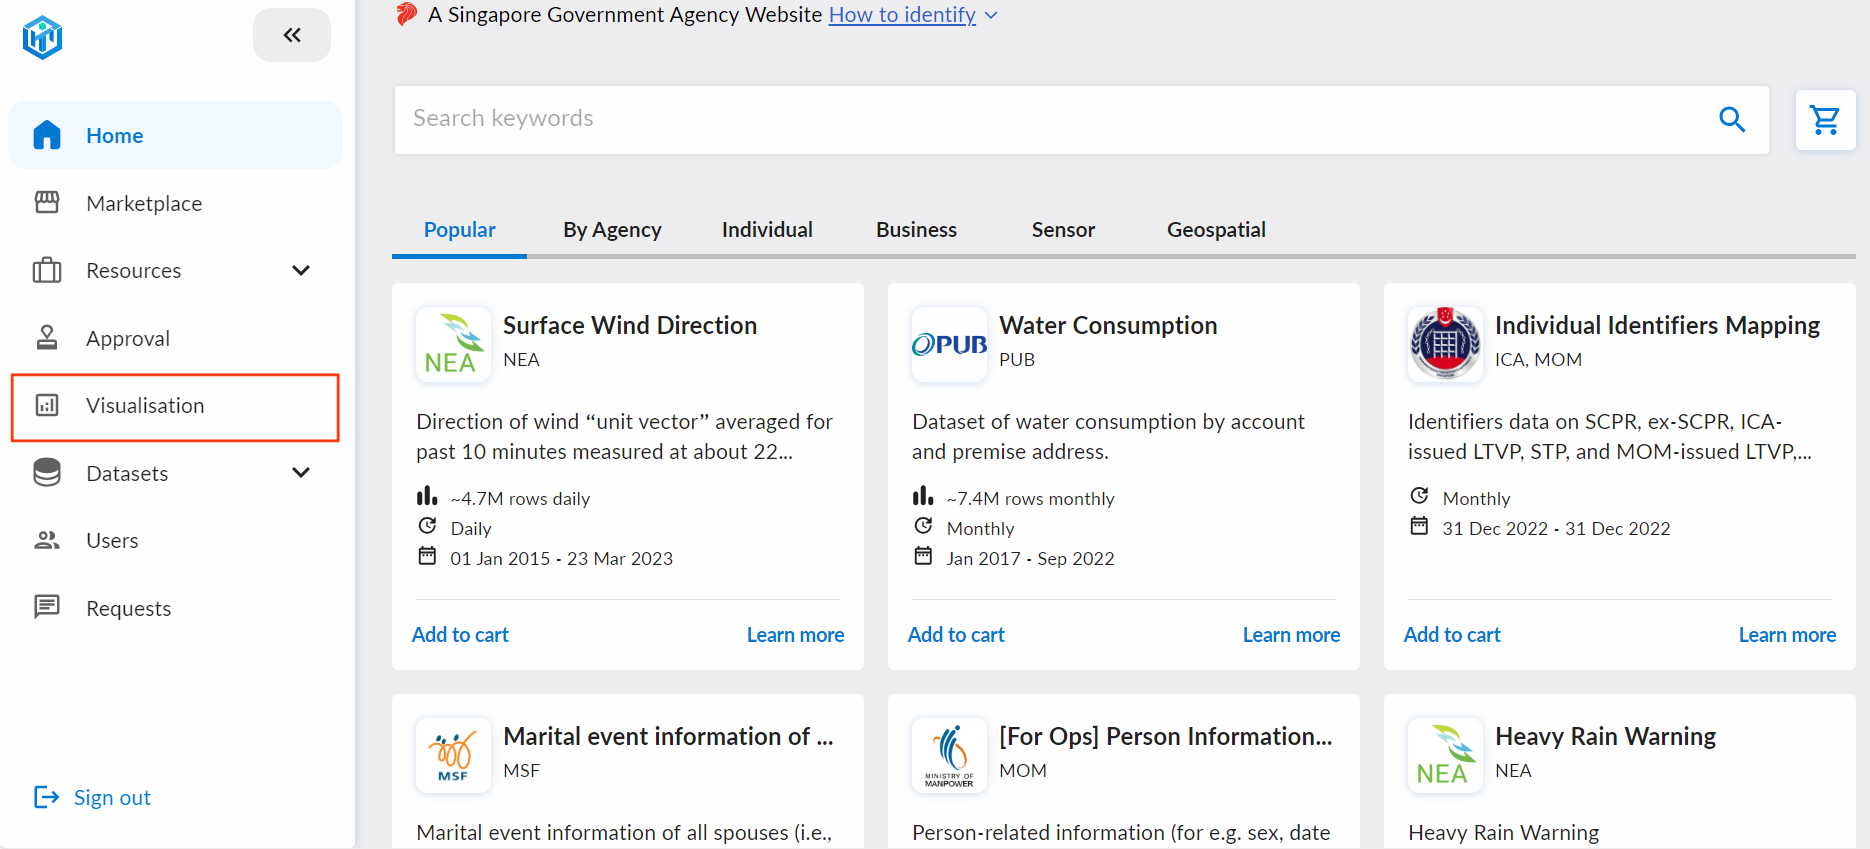Click the magnifier search icon
Viewport: 1870px width, 849px height.
tap(1732, 120)
